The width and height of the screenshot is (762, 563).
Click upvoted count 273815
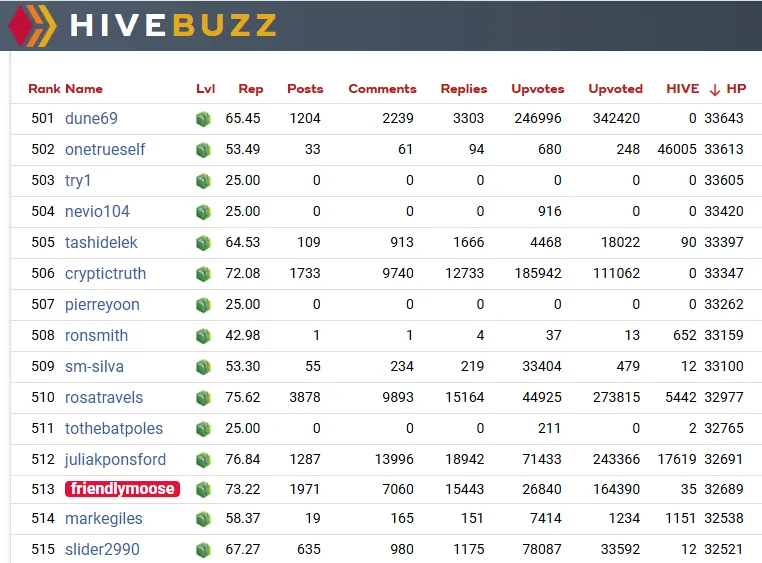[616, 398]
